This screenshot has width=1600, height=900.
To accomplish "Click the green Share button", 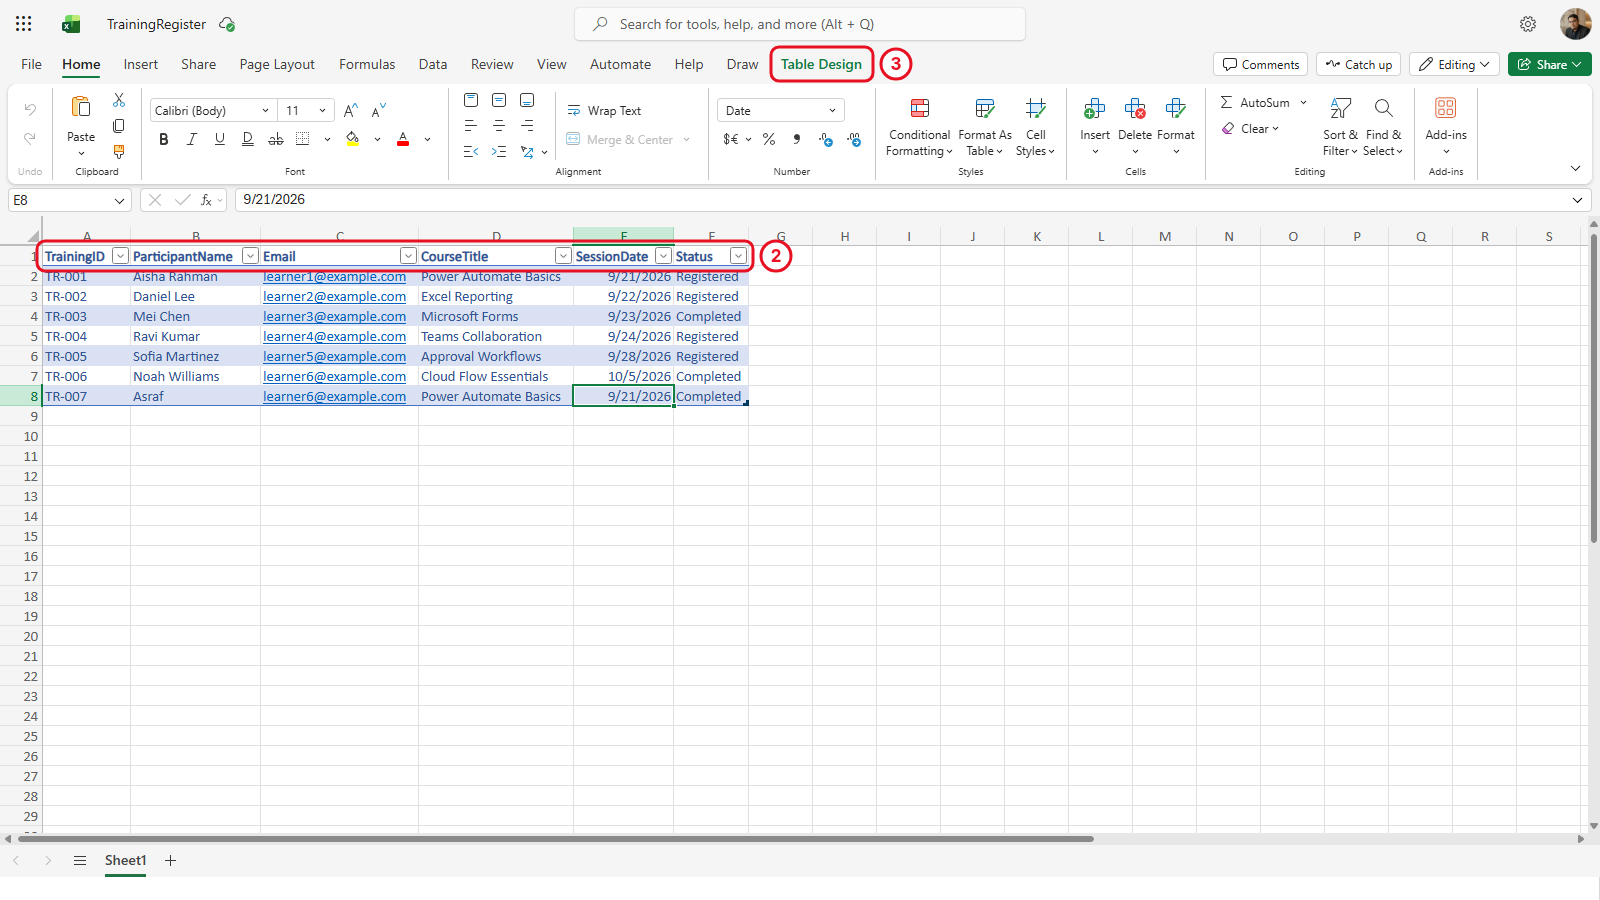I will [1550, 64].
